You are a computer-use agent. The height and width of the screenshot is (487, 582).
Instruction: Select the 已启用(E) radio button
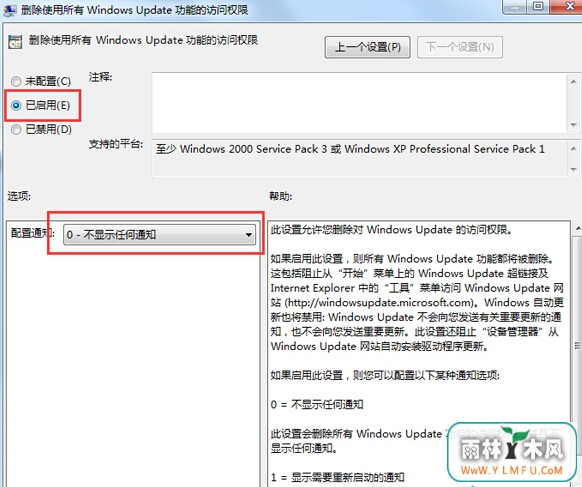point(41,105)
